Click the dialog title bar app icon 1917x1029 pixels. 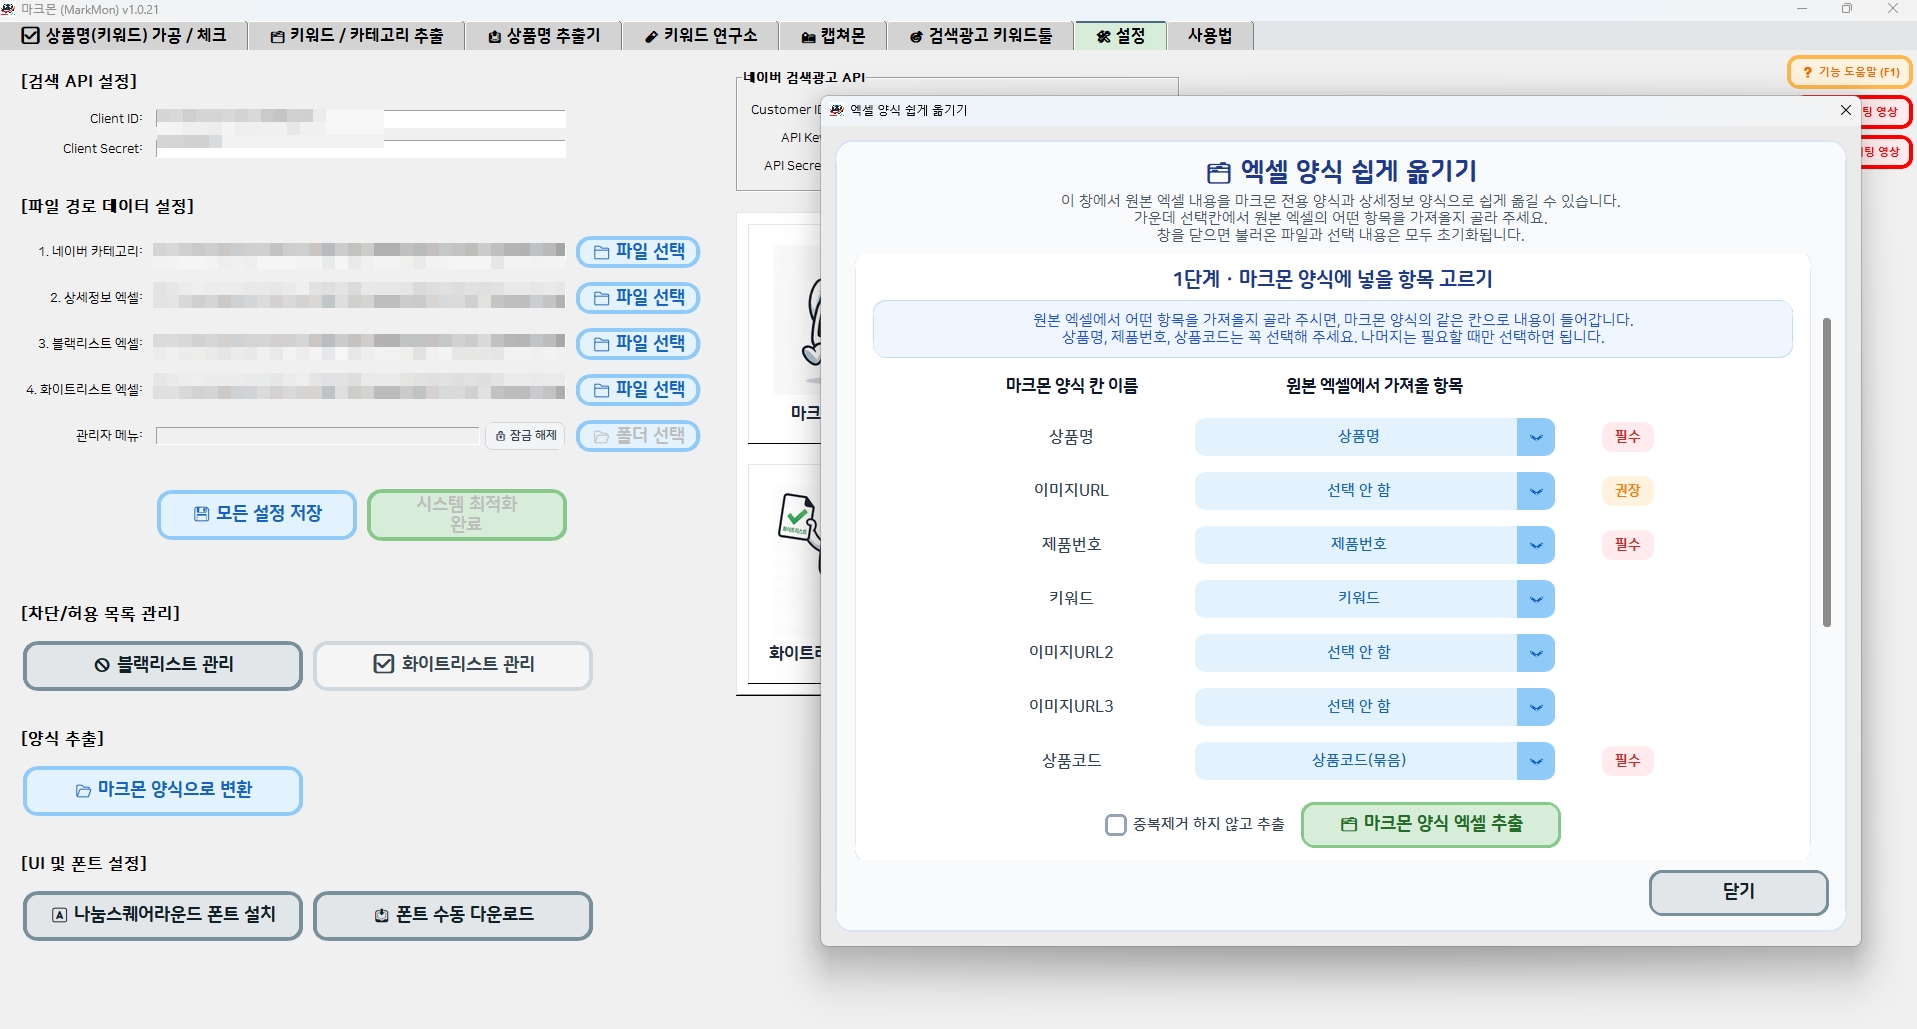coord(837,110)
